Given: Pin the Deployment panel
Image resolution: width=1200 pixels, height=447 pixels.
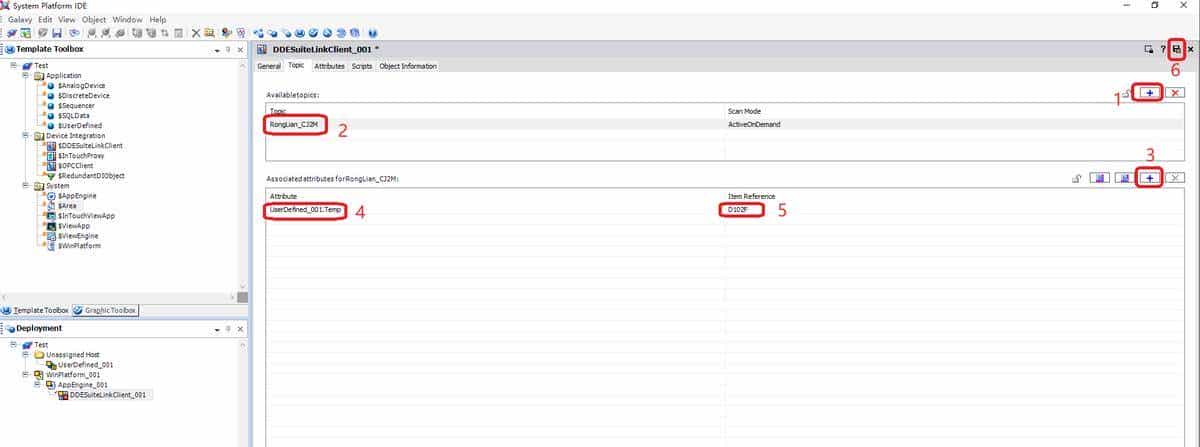Looking at the screenshot, I should tap(229, 329).
